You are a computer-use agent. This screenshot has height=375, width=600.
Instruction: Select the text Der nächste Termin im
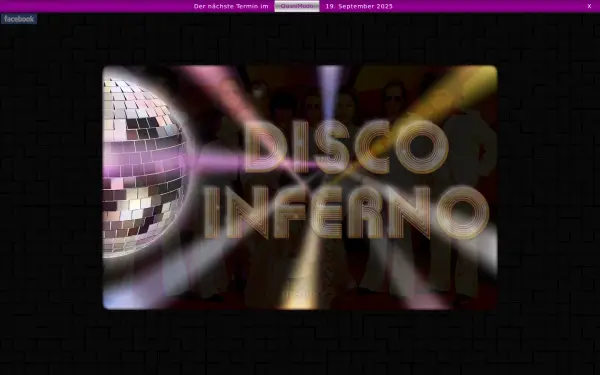pyautogui.click(x=231, y=6)
